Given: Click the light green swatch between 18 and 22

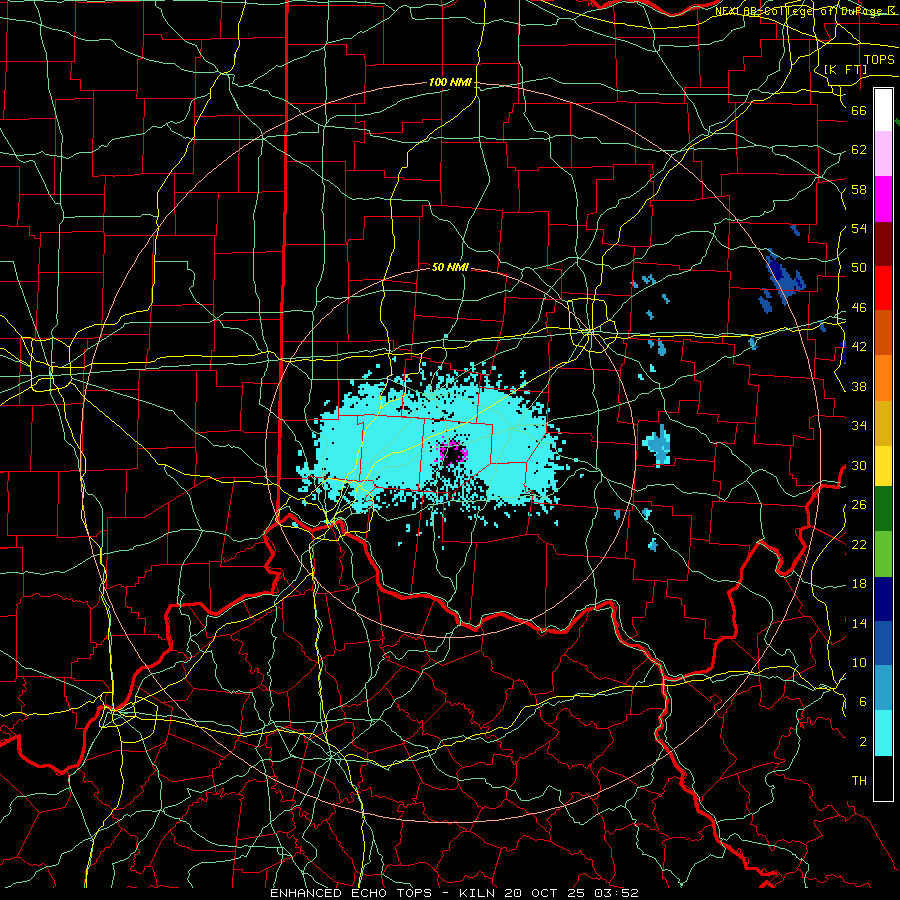Looking at the screenshot, I should pyautogui.click(x=883, y=554).
